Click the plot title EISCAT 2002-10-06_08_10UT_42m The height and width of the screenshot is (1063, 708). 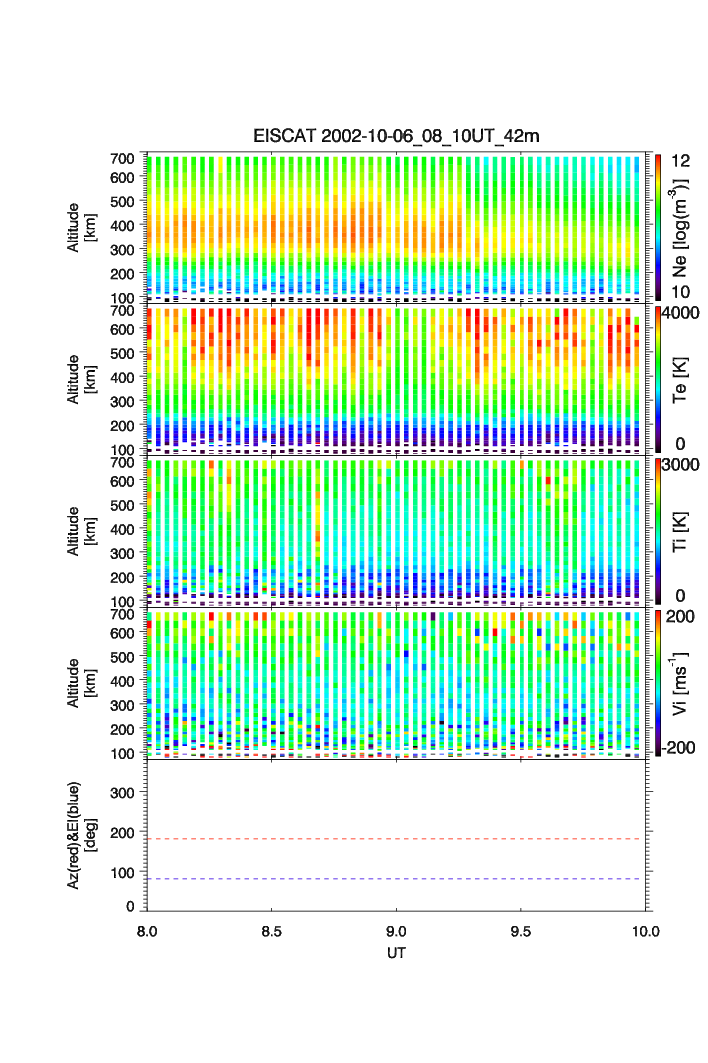click(397, 136)
